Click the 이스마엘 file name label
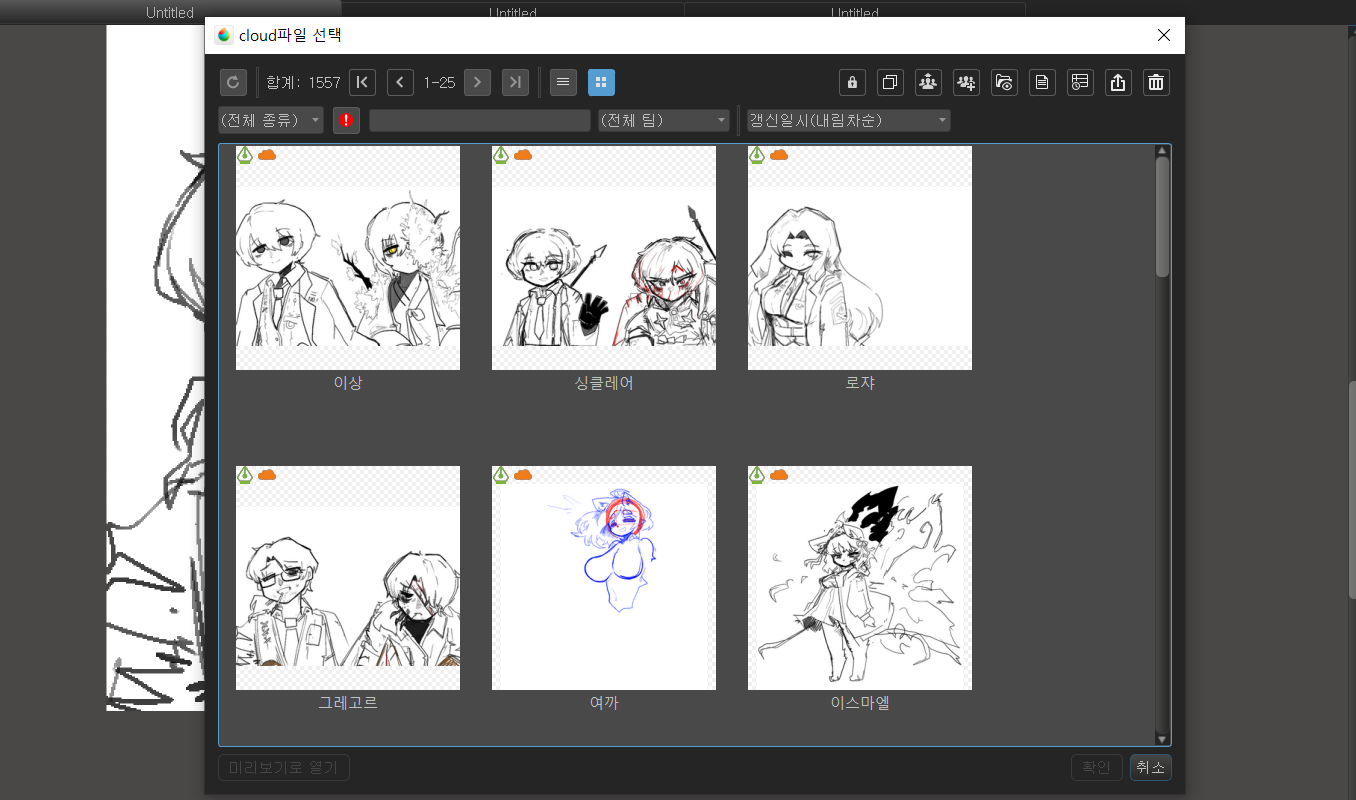 860,702
